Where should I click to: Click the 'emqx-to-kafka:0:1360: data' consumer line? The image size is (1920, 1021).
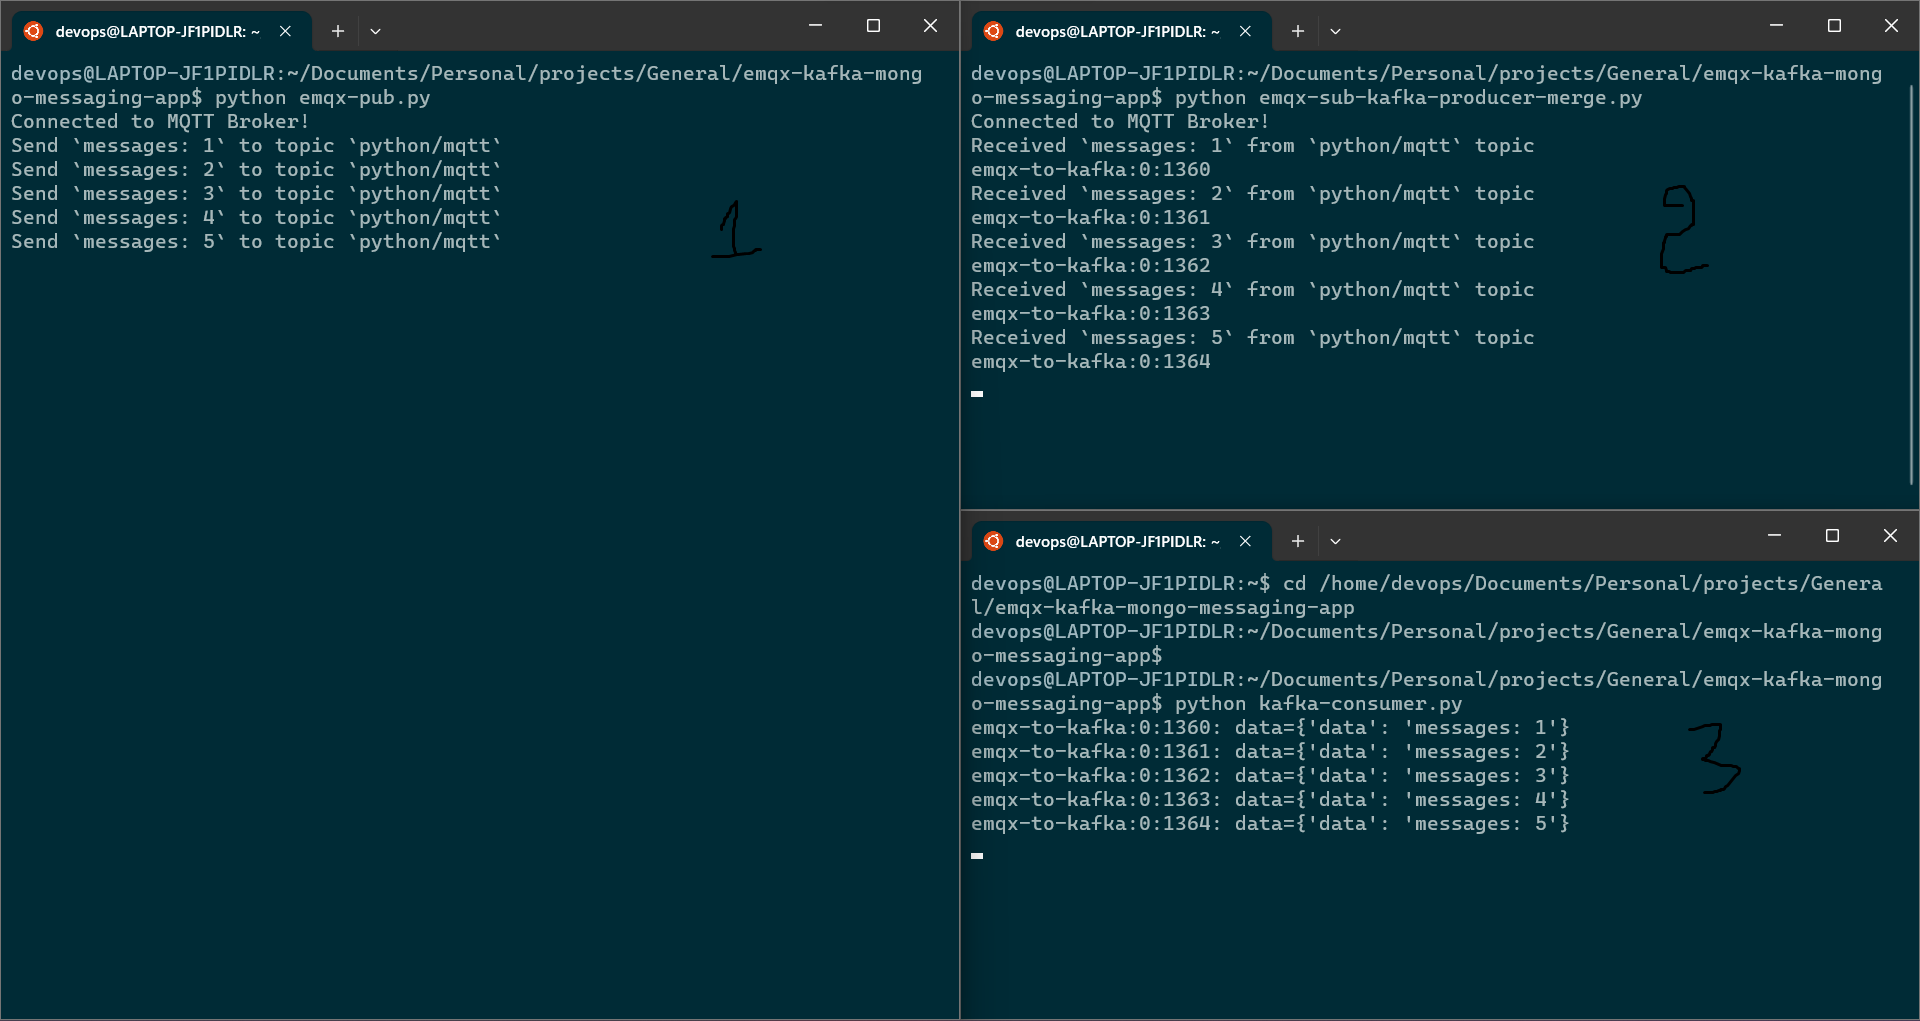coord(1270,728)
